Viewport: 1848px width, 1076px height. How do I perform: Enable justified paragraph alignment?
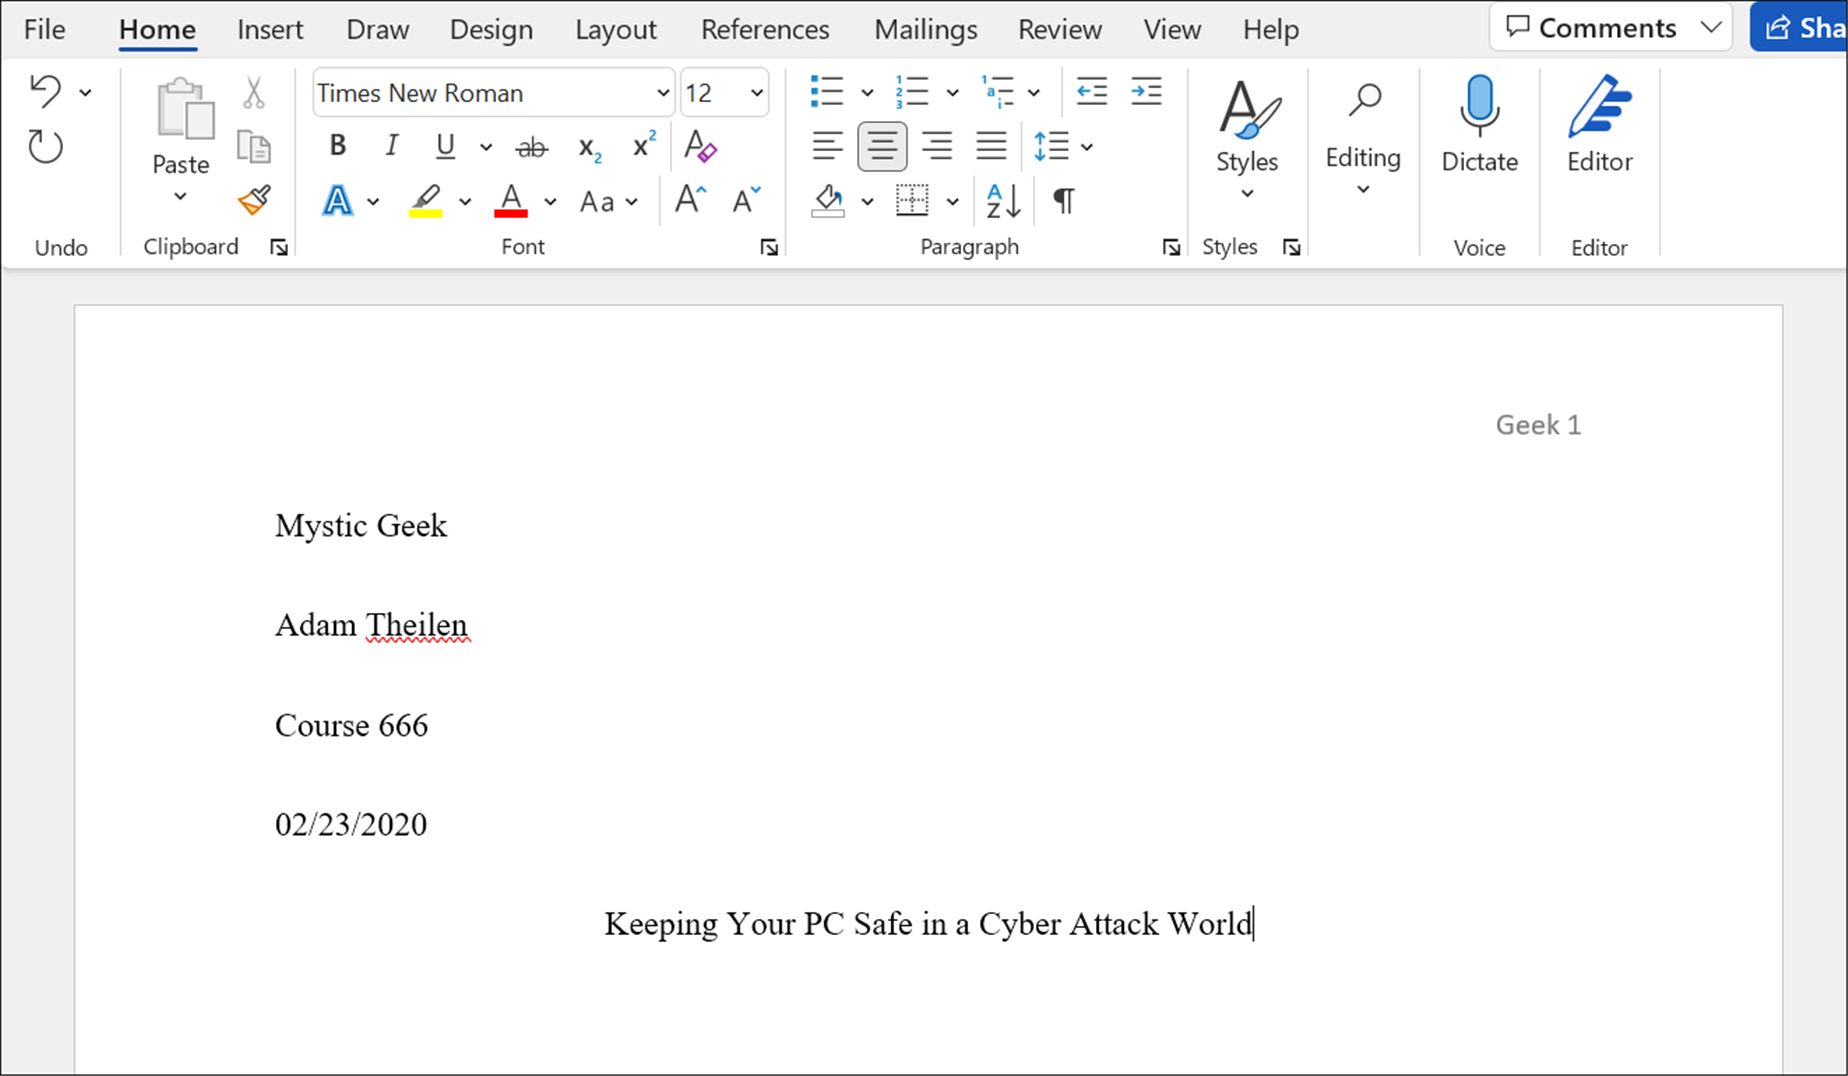coord(991,145)
